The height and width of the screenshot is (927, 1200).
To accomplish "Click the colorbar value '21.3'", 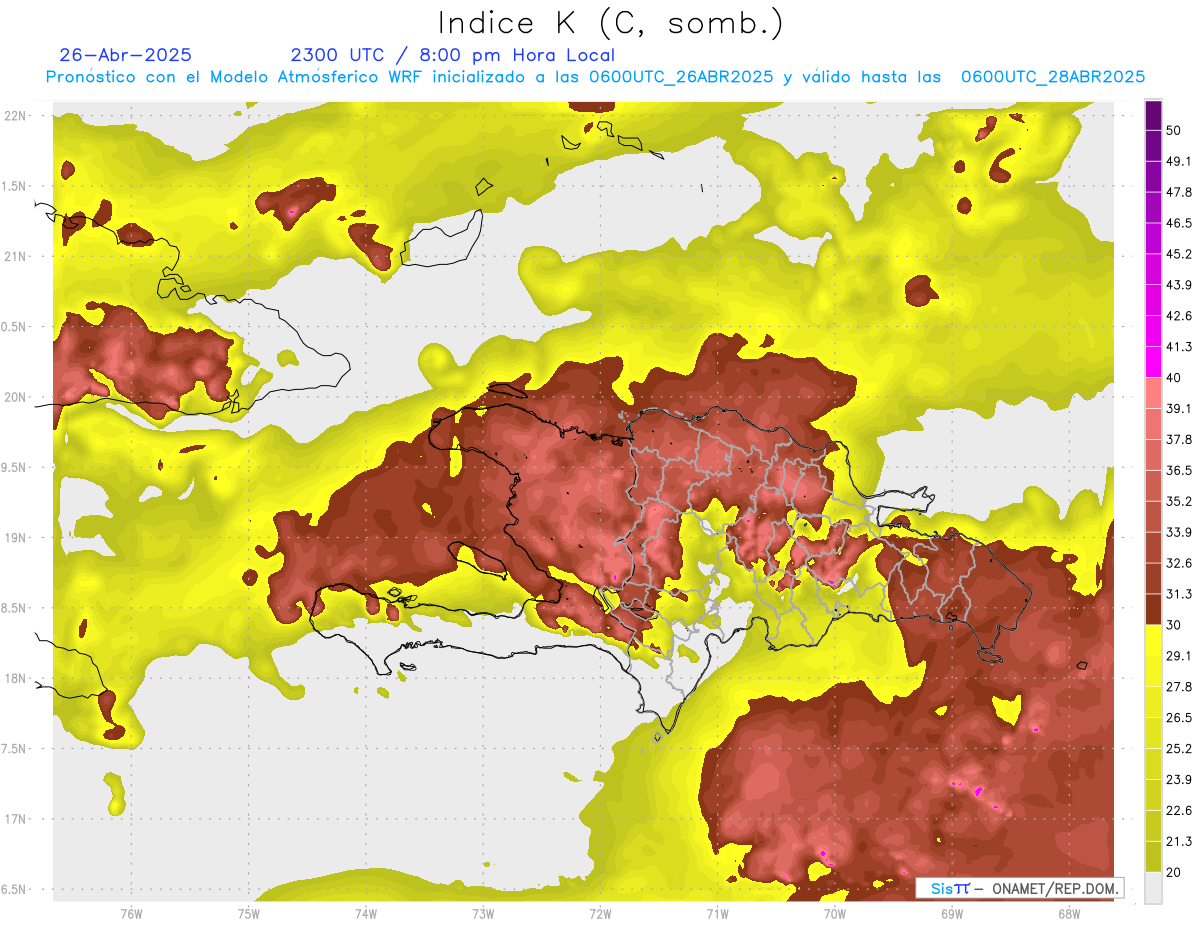I will click(x=1178, y=841).
